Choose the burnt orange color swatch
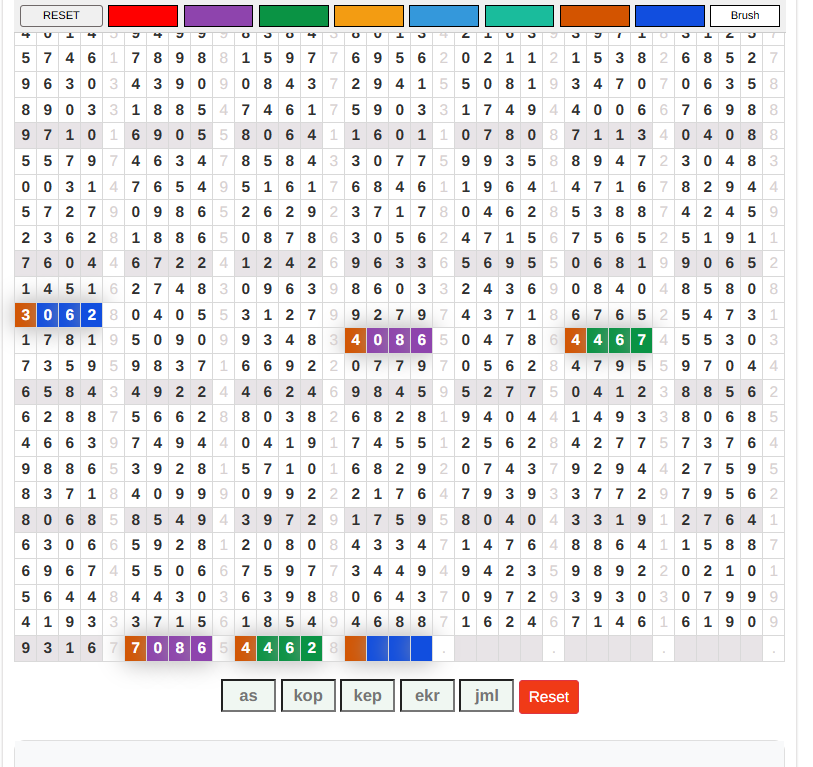The image size is (813, 767). 595,16
